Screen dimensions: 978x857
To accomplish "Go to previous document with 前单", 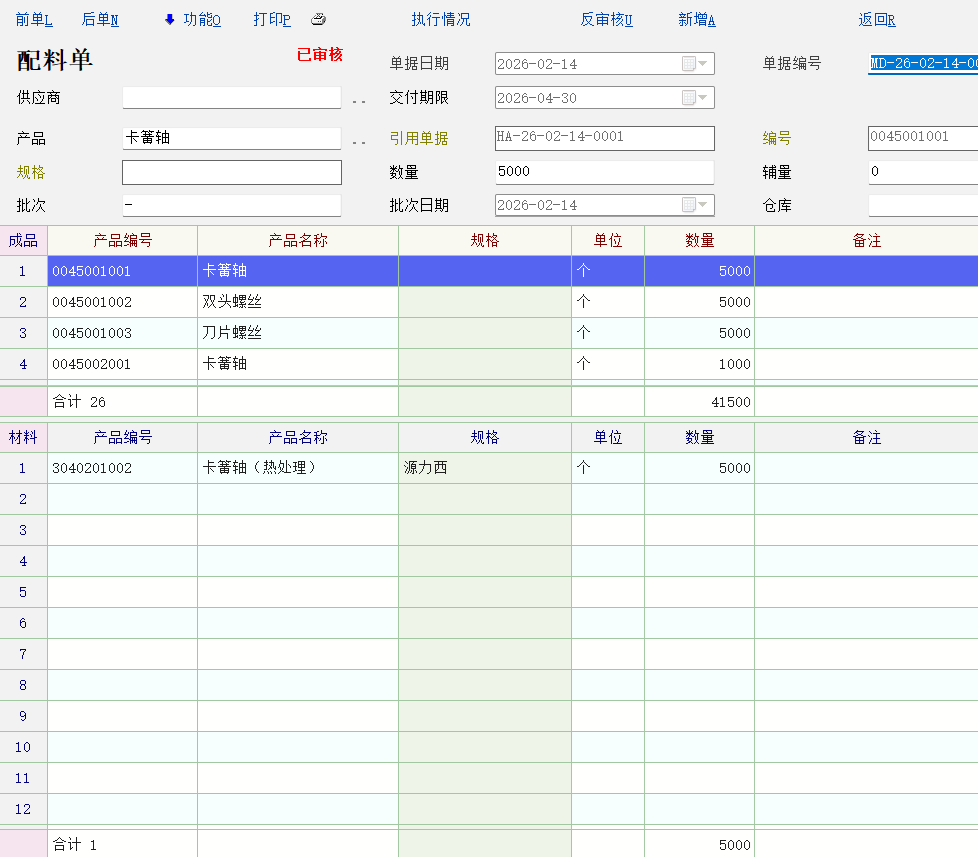I will [x=34, y=20].
